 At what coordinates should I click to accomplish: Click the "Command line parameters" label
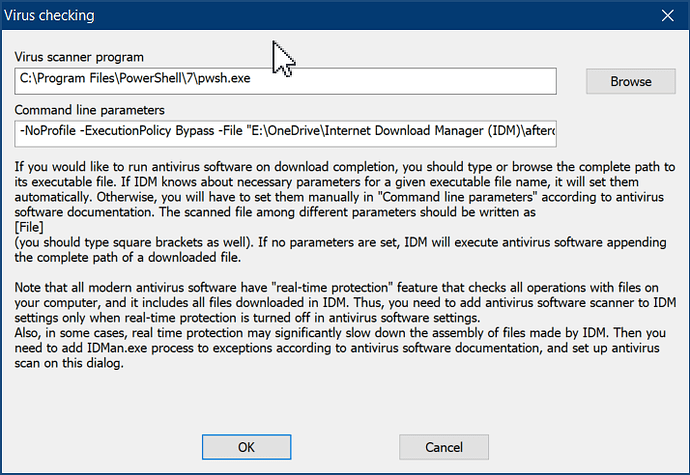point(87,110)
